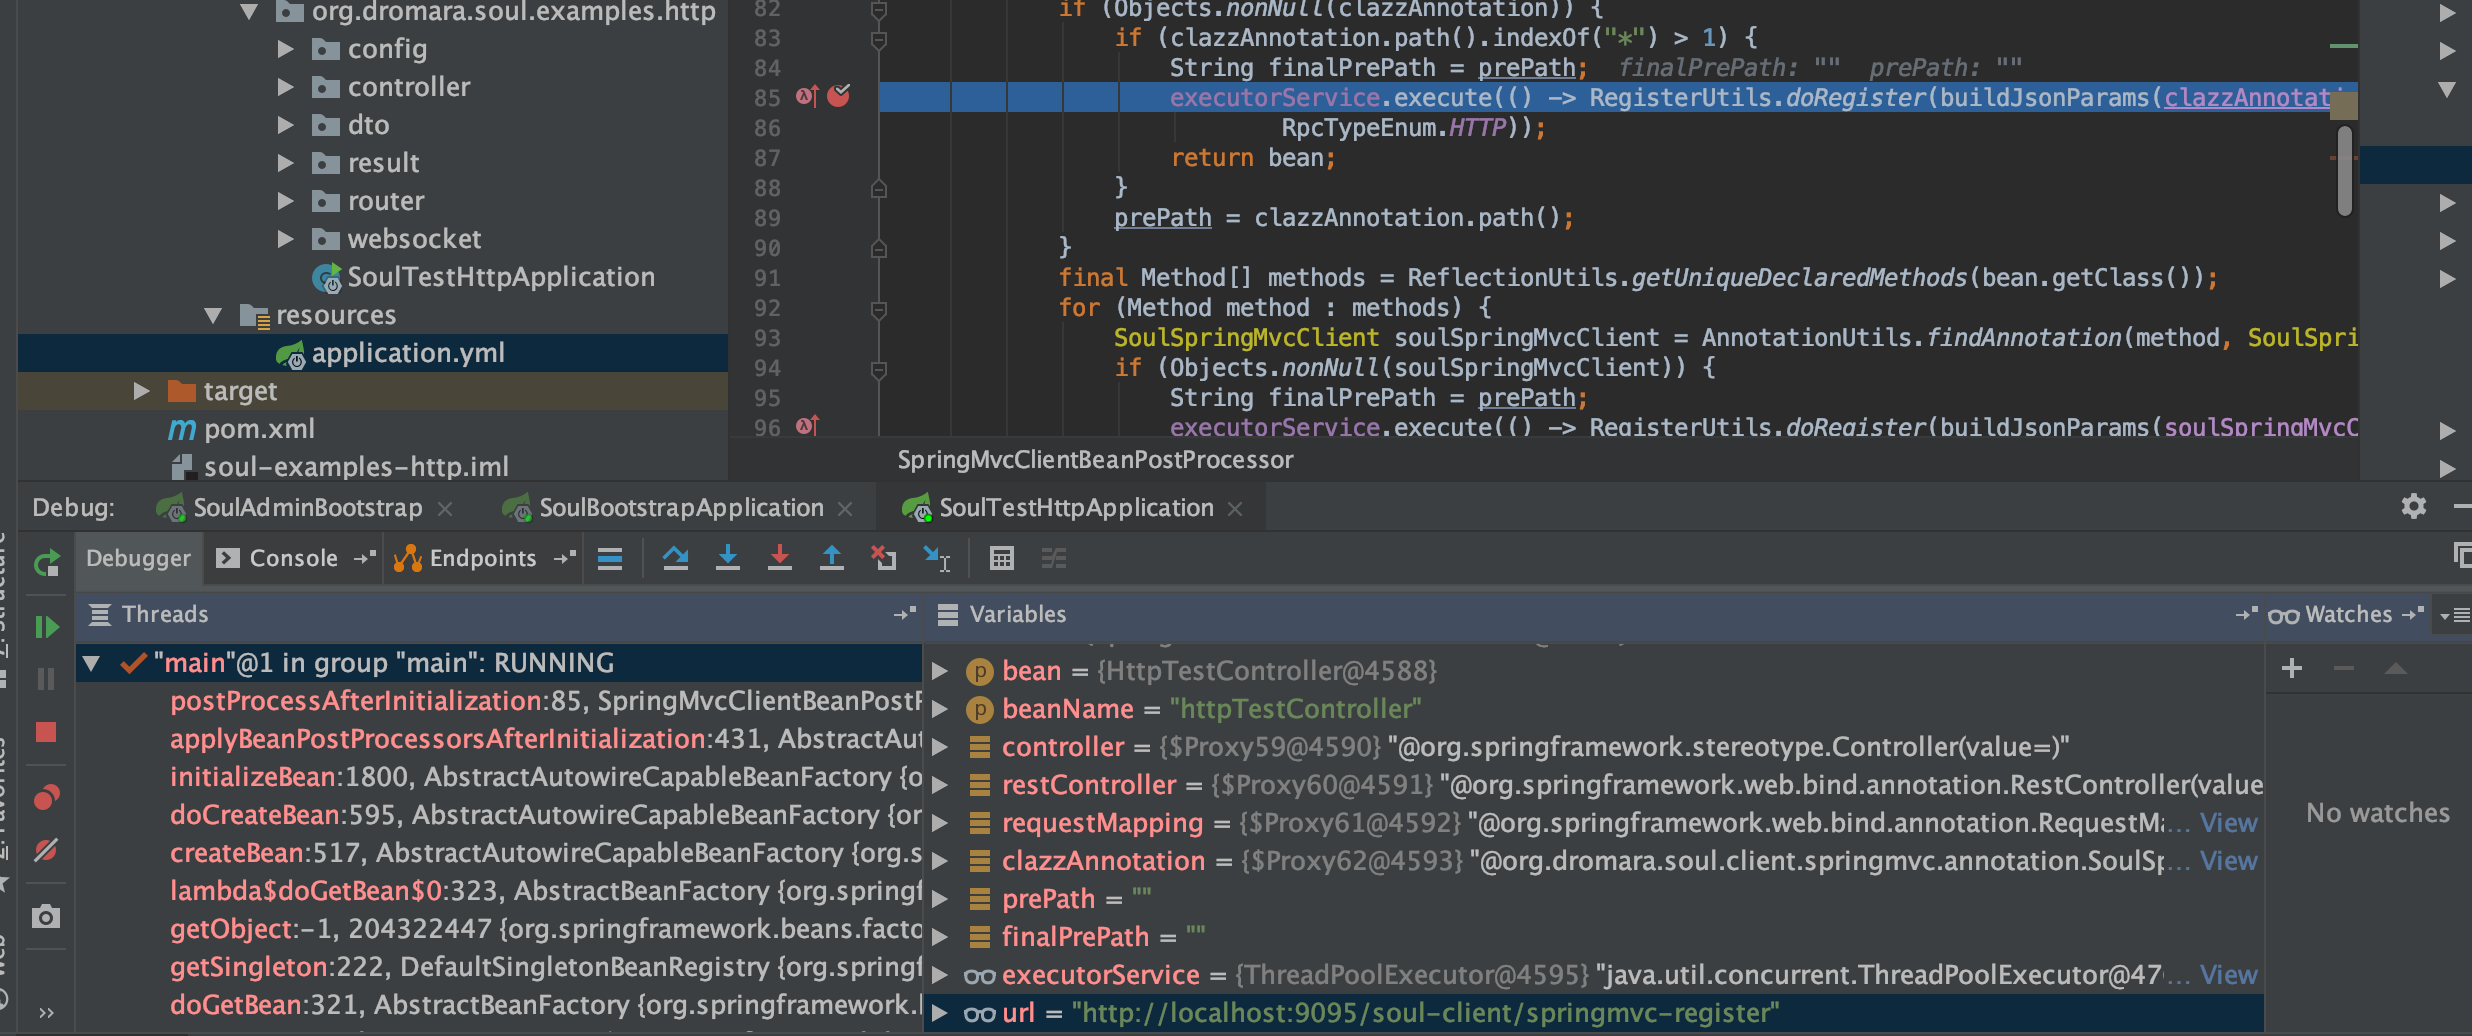Collapse the resources folder

coord(213,315)
